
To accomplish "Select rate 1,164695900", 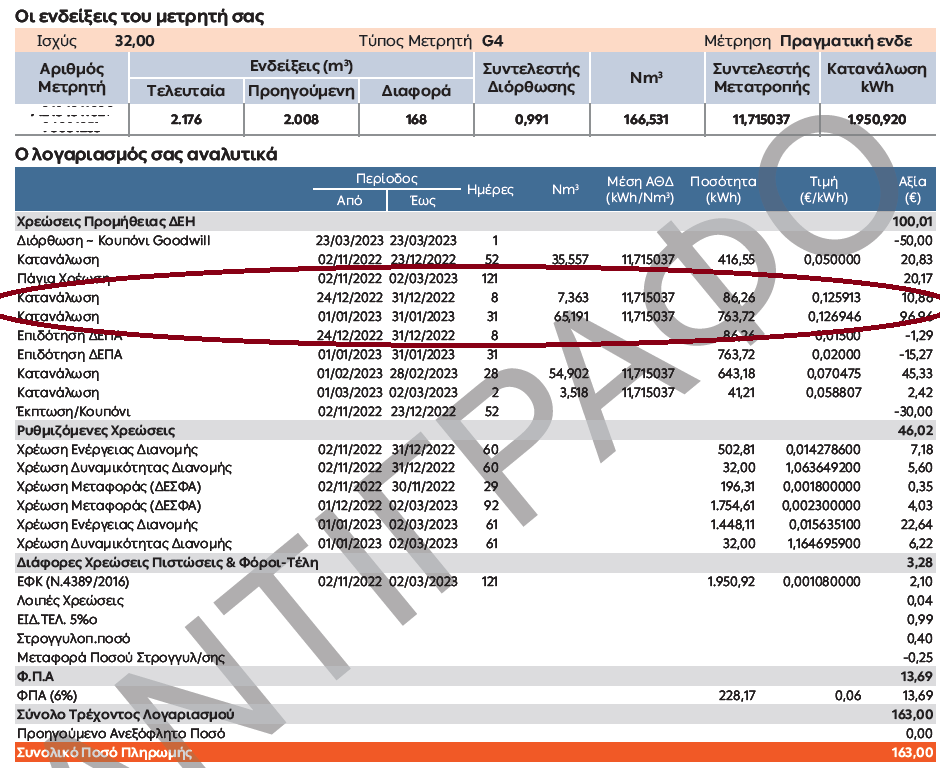I will 824,544.
